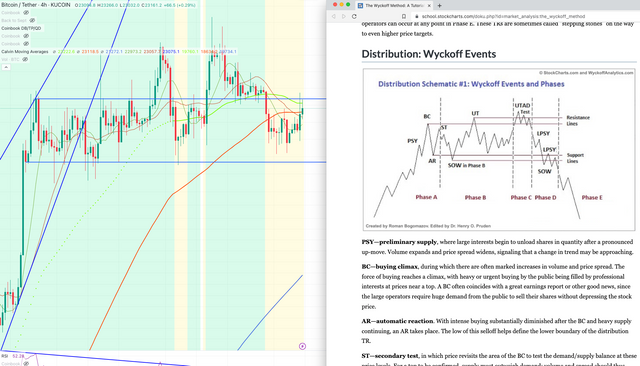Close The Wyckoff Method tab
The width and height of the screenshot is (640, 366).
coord(429,6)
